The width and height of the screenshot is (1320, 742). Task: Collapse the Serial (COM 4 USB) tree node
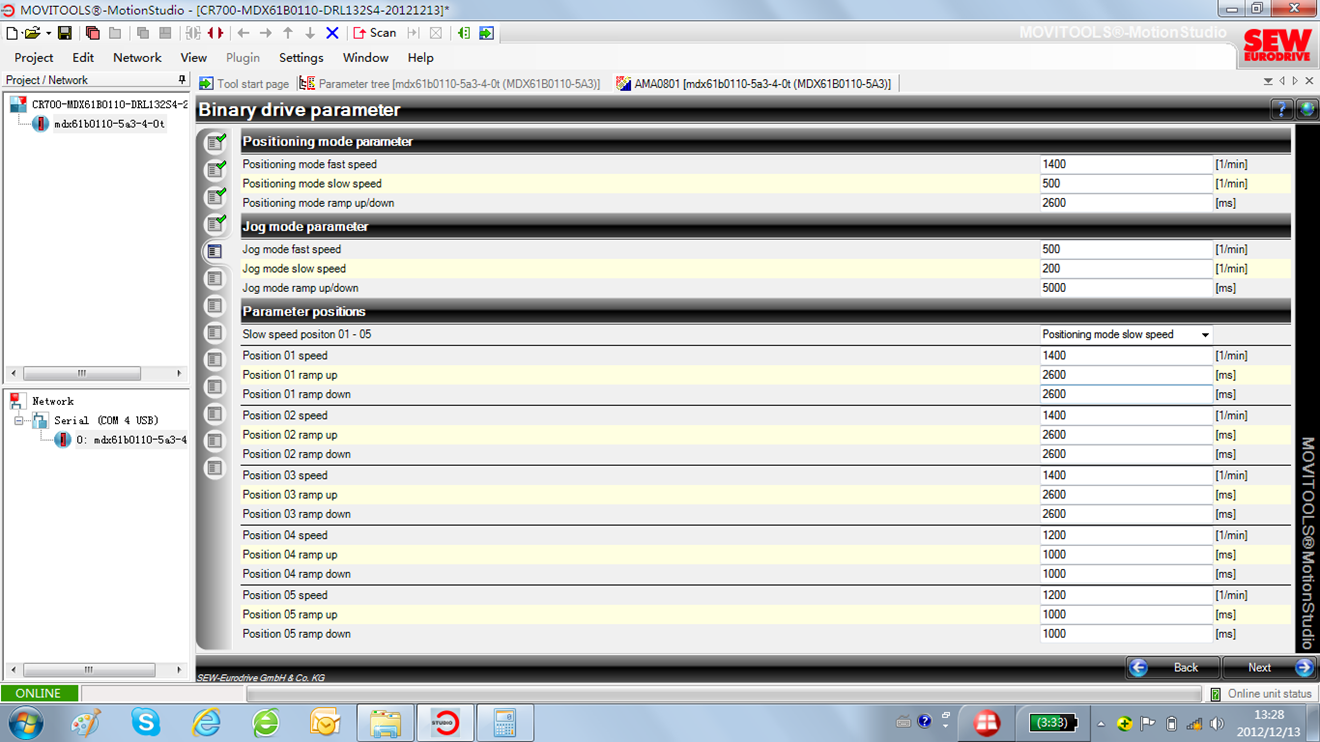pyautogui.click(x=19, y=421)
